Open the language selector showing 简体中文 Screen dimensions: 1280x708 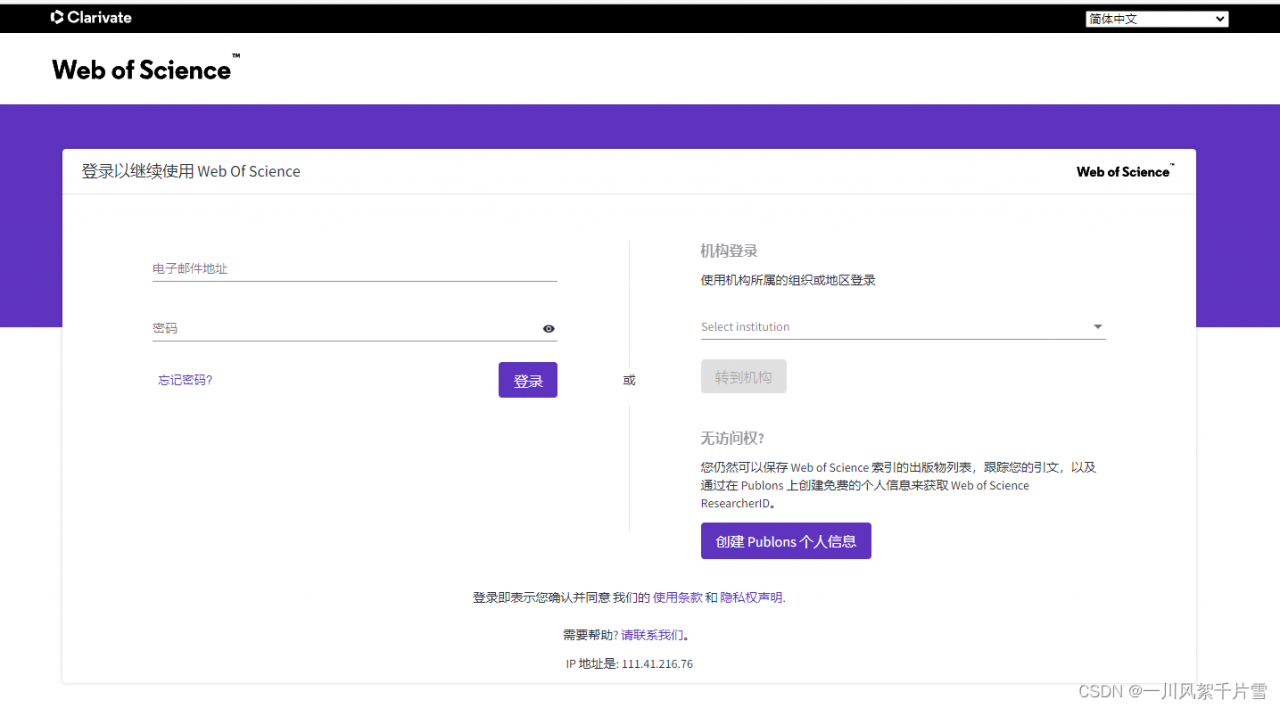1156,18
